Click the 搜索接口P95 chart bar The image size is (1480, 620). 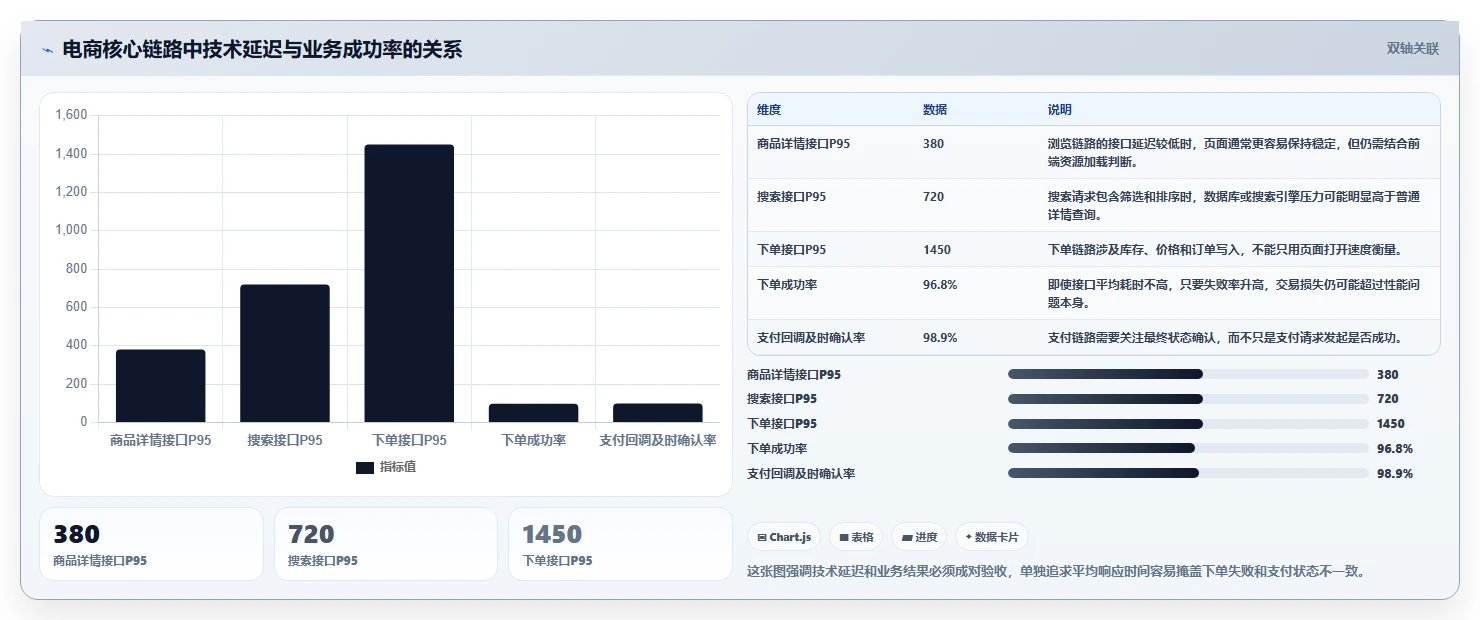[285, 353]
